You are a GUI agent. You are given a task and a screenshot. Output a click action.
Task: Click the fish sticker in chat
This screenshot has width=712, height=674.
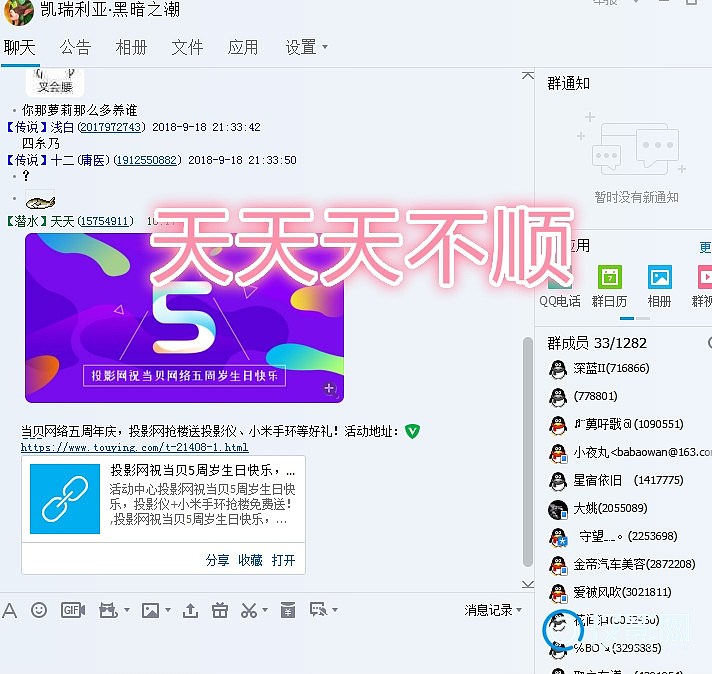40,202
